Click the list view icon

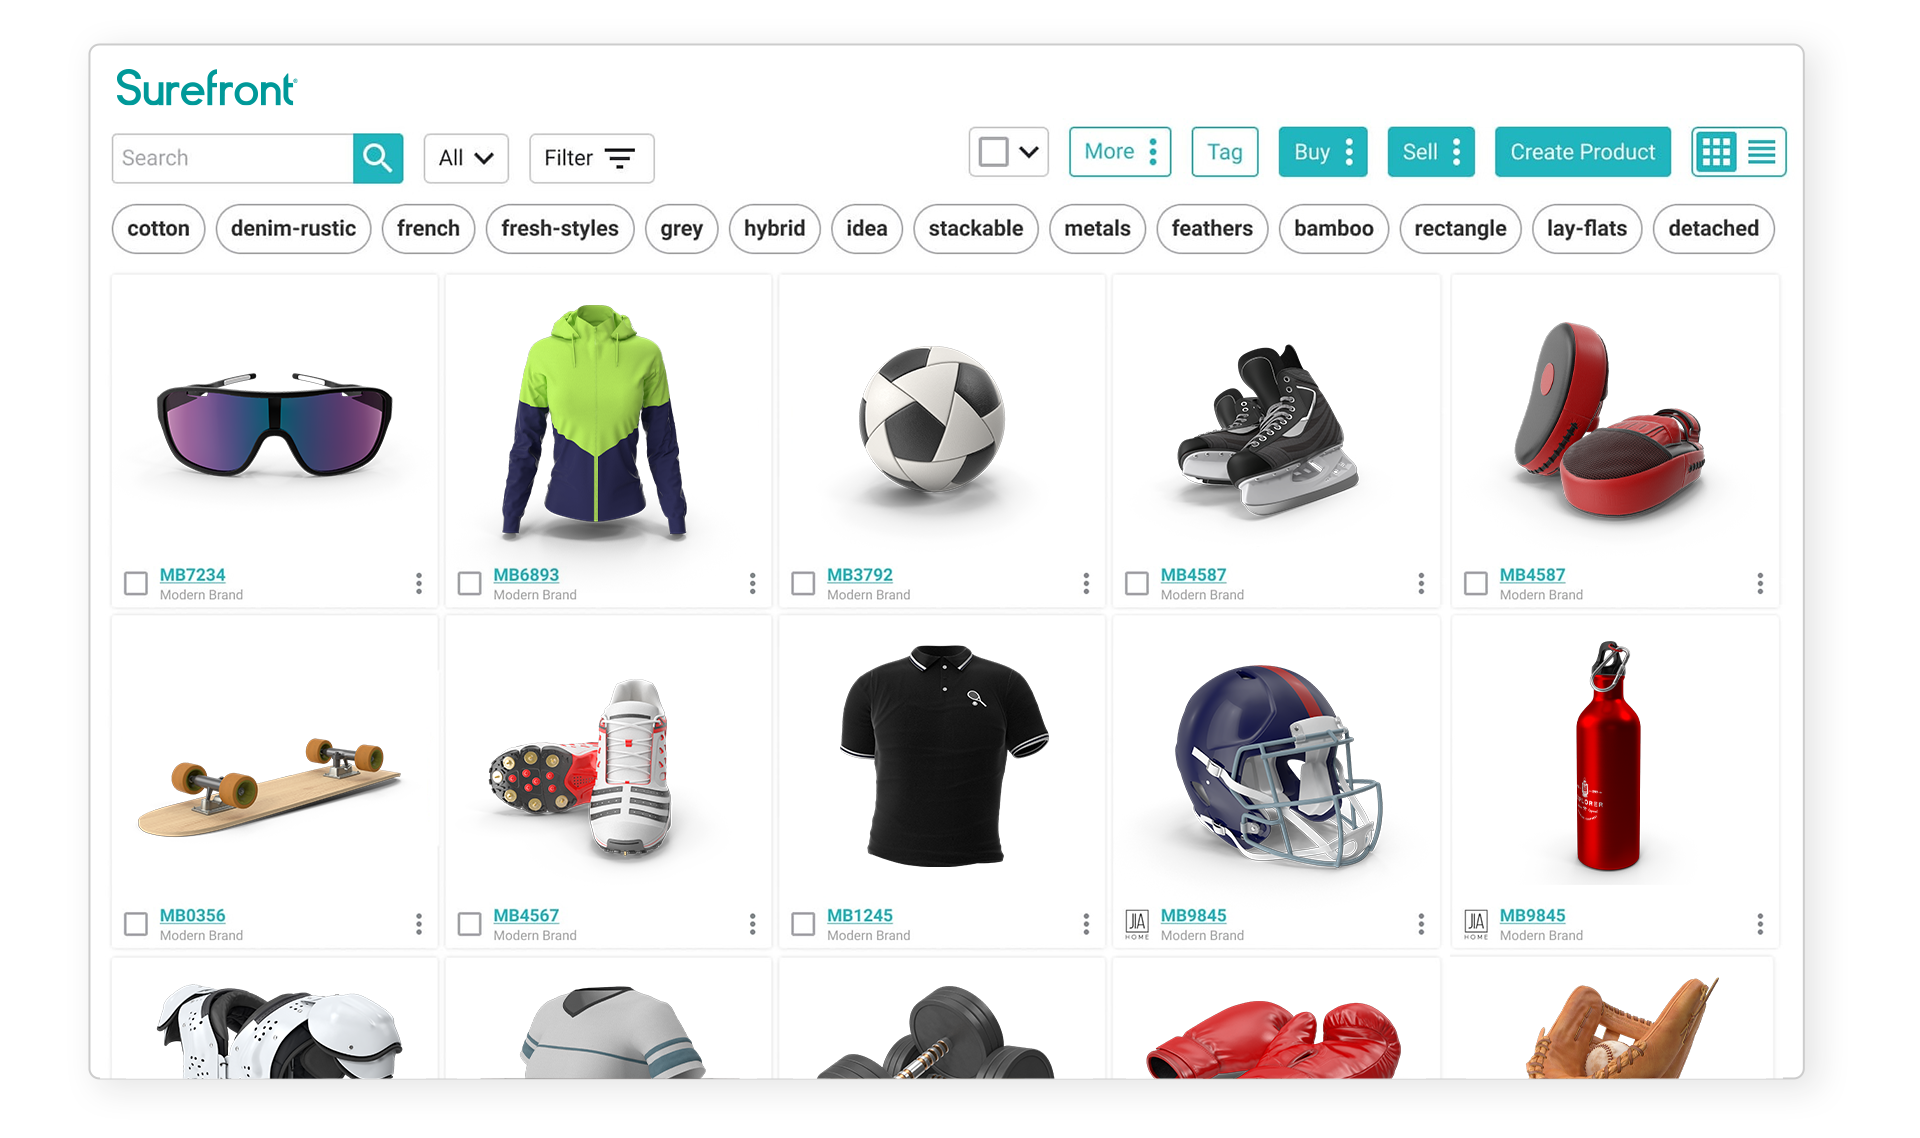(x=1760, y=152)
